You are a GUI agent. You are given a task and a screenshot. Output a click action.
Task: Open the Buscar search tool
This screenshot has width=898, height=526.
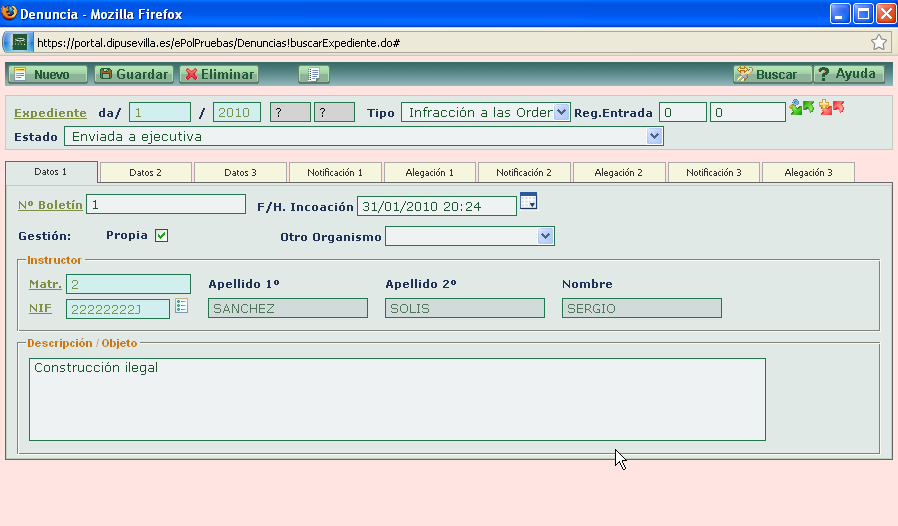pos(768,74)
